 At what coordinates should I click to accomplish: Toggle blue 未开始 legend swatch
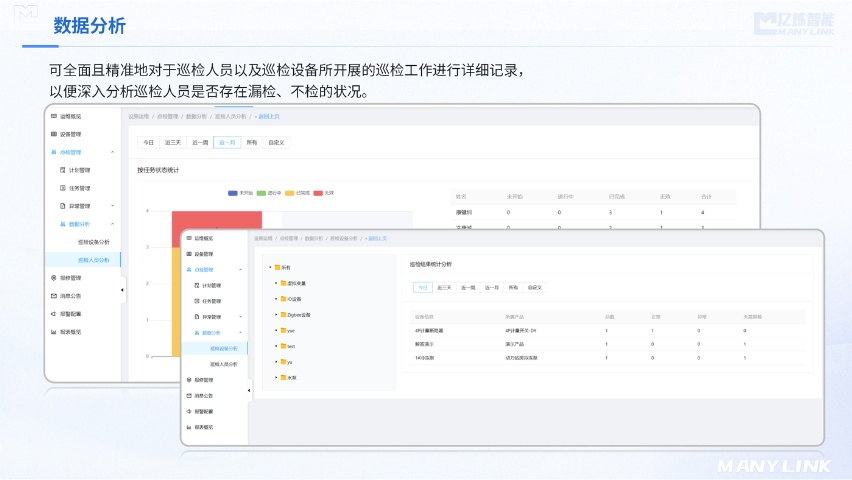pyautogui.click(x=233, y=193)
